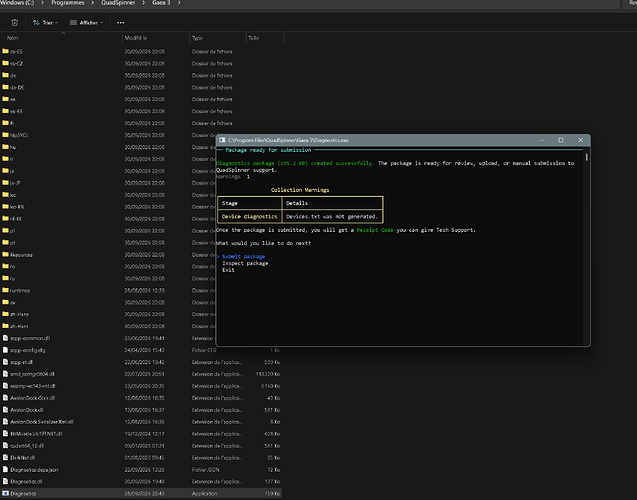Click the Diagnostics application icon
The height and width of the screenshot is (500, 637).
(5, 494)
